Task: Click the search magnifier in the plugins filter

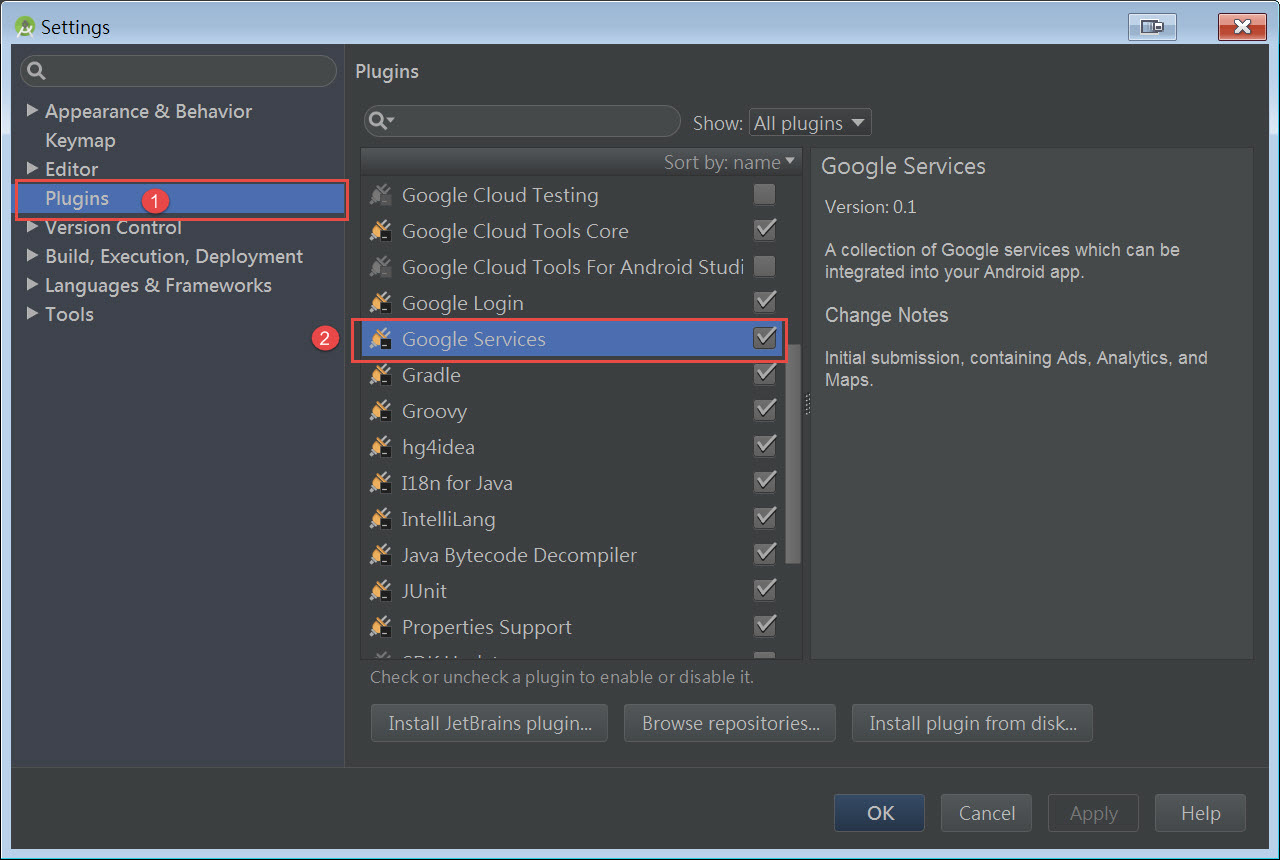Action: click(380, 121)
